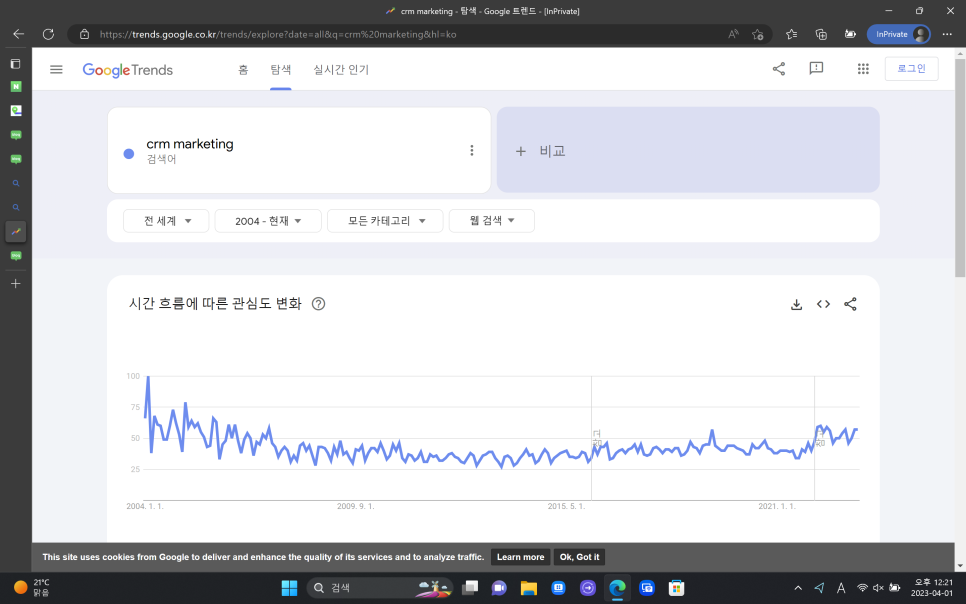Screen dimensions: 966x604
Task: Go back in the browser
Action: pos(18,35)
